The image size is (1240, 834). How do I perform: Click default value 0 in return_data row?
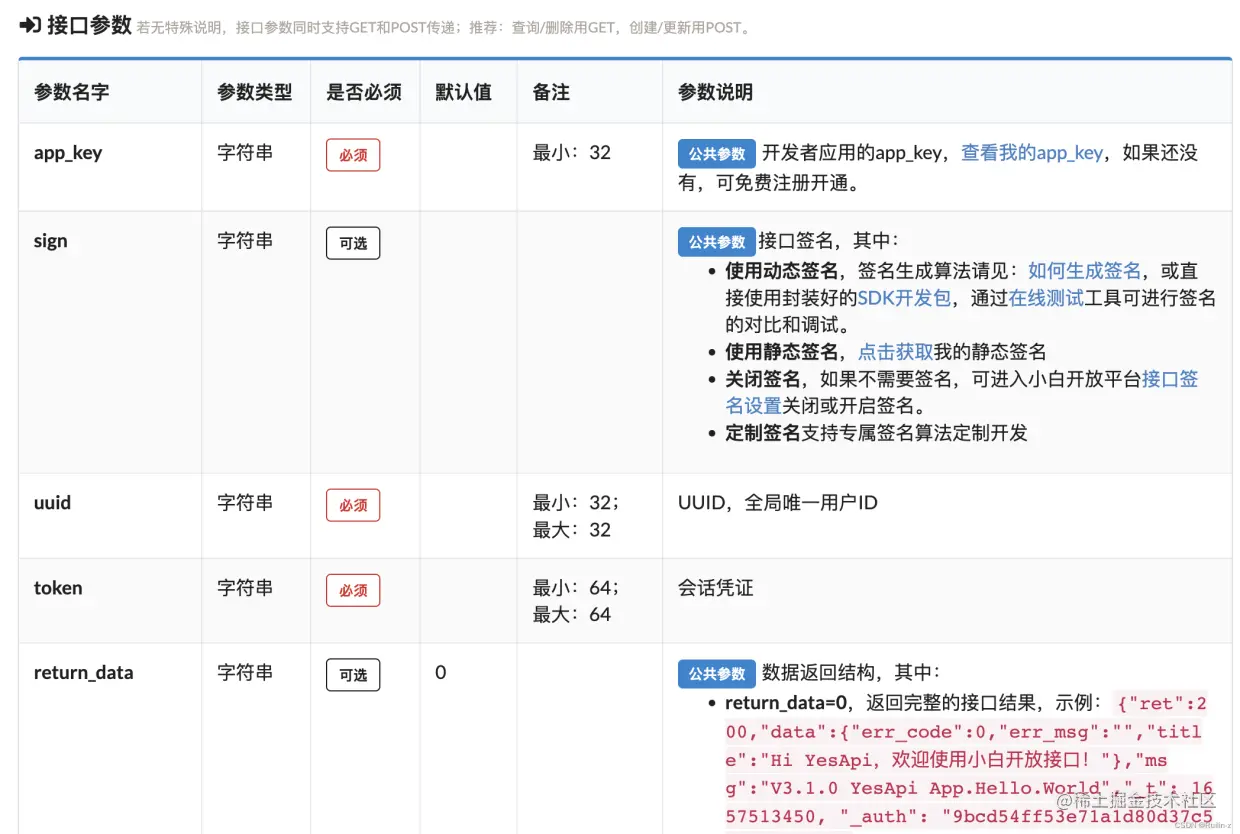(441, 673)
